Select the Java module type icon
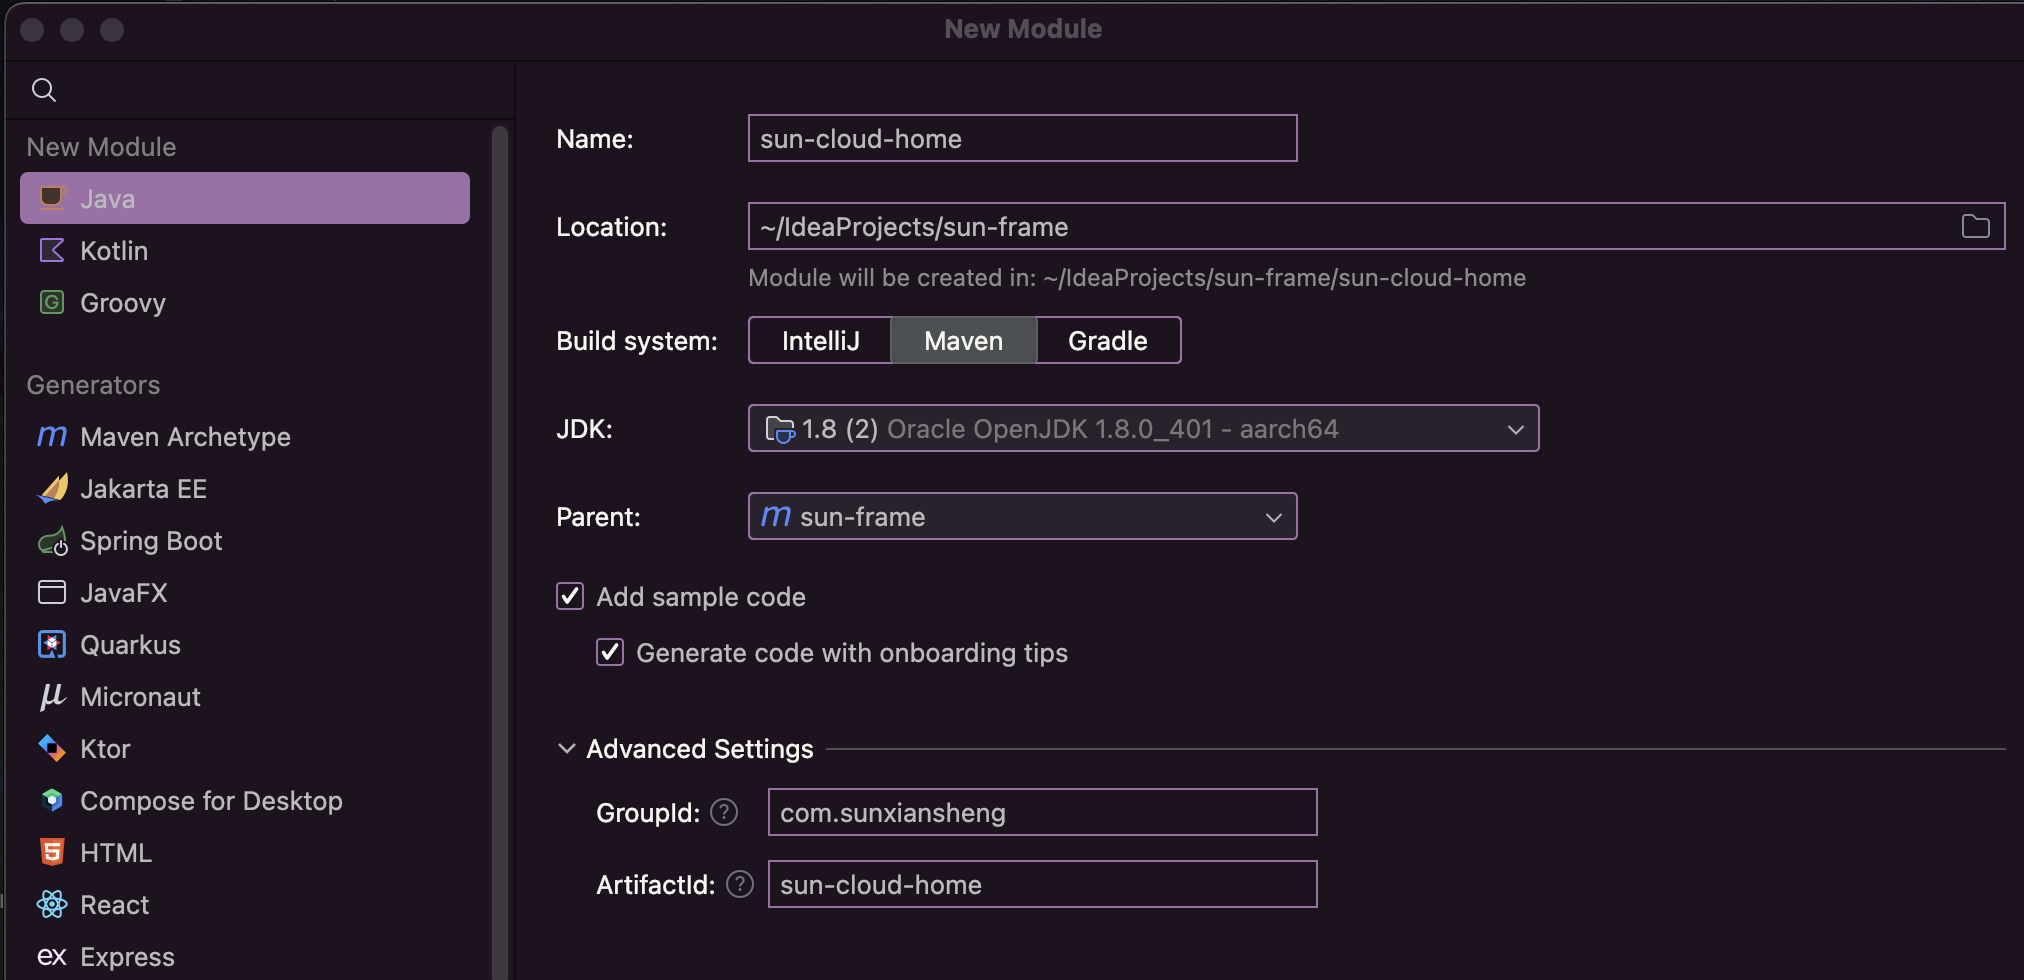Screen dimensions: 2024x980 tap(52, 198)
